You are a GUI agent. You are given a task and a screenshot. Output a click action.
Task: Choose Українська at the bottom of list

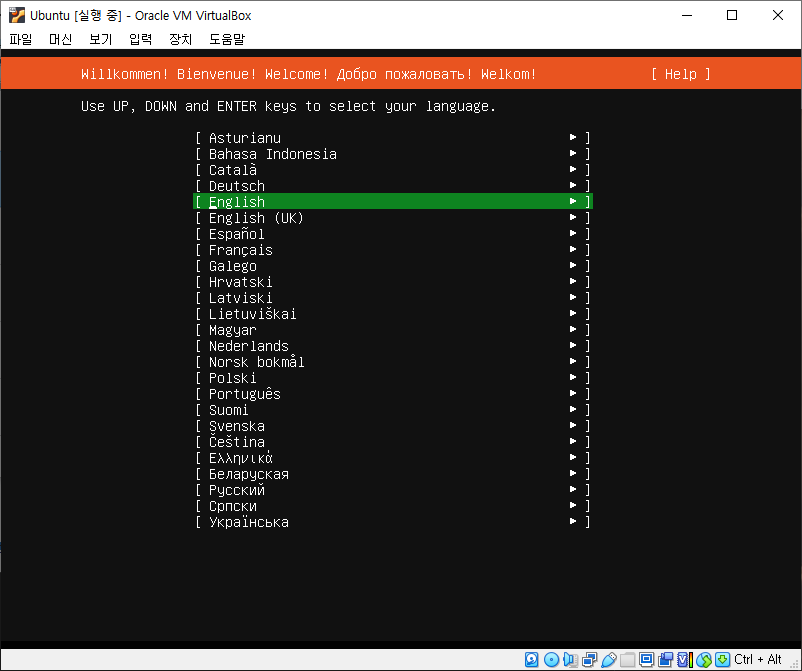click(393, 522)
